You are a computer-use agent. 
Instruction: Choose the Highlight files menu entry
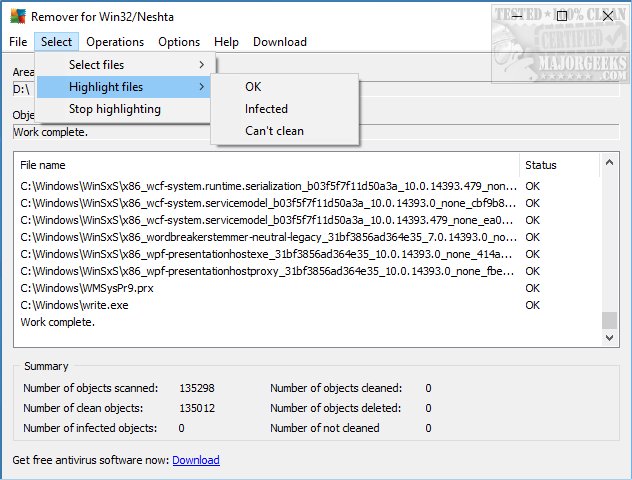point(123,87)
